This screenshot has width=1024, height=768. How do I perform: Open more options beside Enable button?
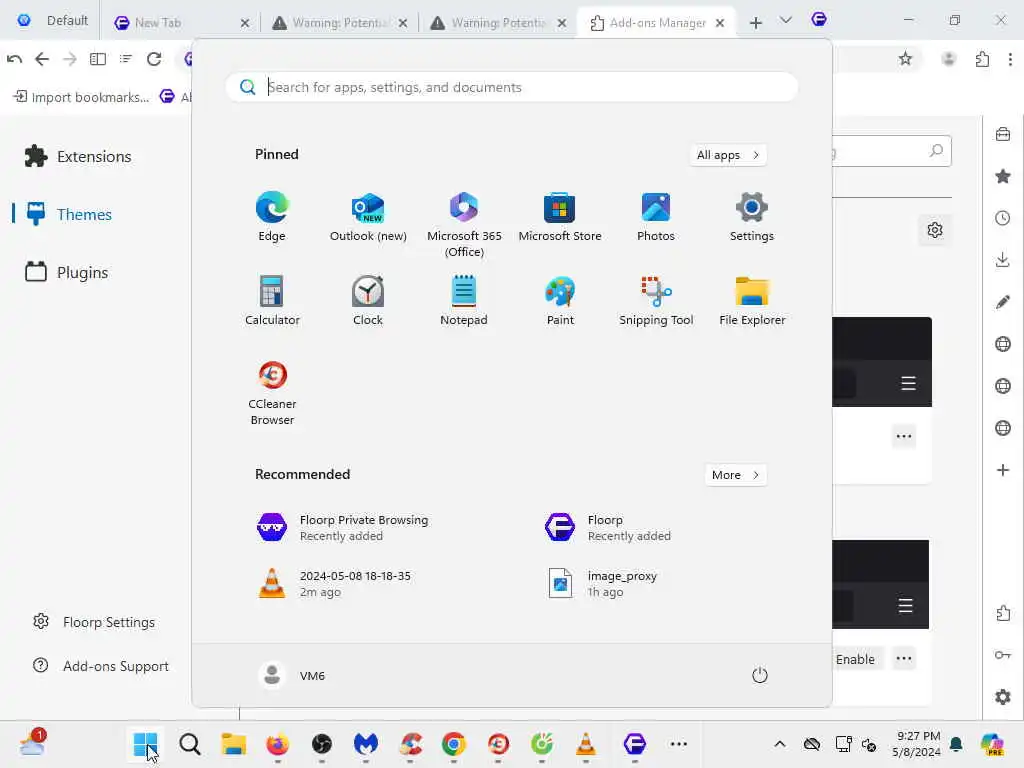[904, 658]
